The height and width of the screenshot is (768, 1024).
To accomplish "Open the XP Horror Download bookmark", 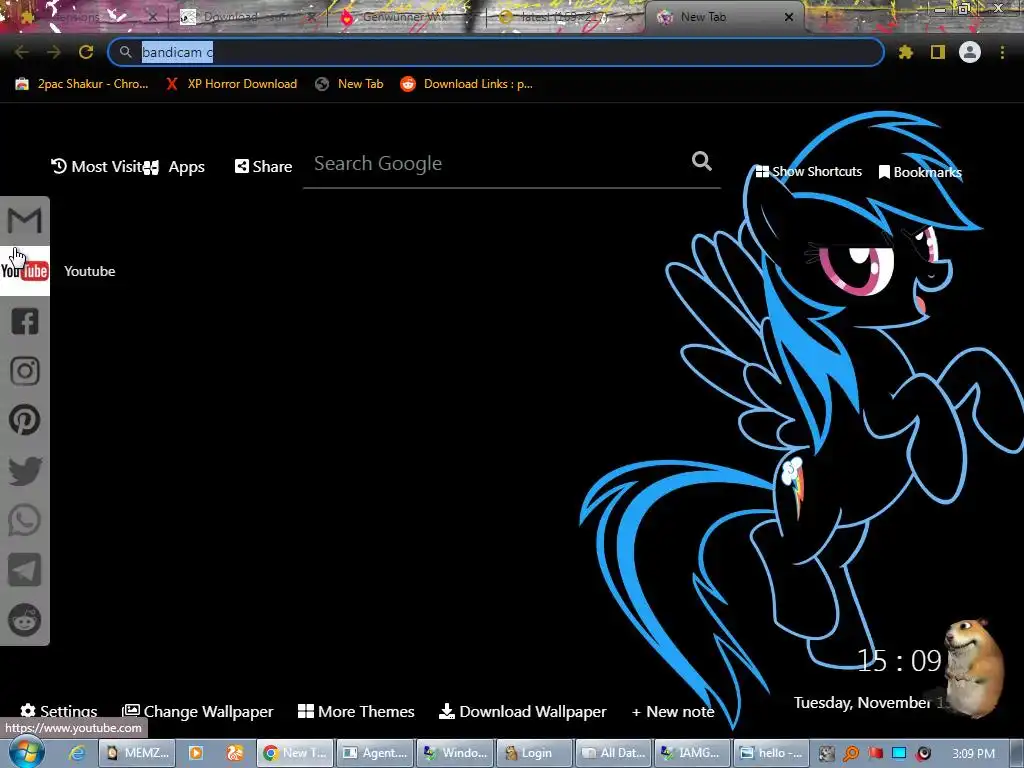I will pyautogui.click(x=231, y=84).
